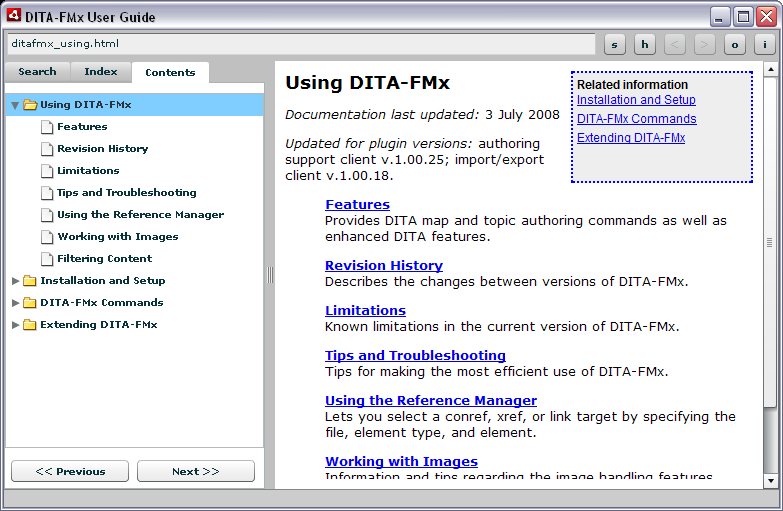Image resolution: width=783 pixels, height=511 pixels.
Task: Switch to the Index tab
Action: pos(101,72)
